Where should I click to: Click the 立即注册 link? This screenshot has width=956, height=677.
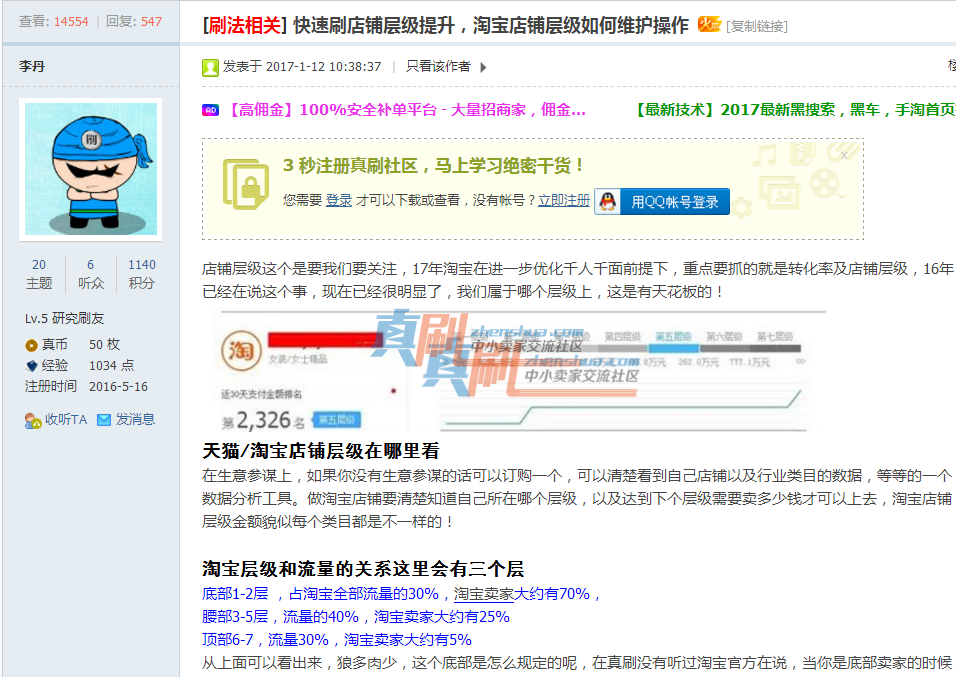point(564,200)
